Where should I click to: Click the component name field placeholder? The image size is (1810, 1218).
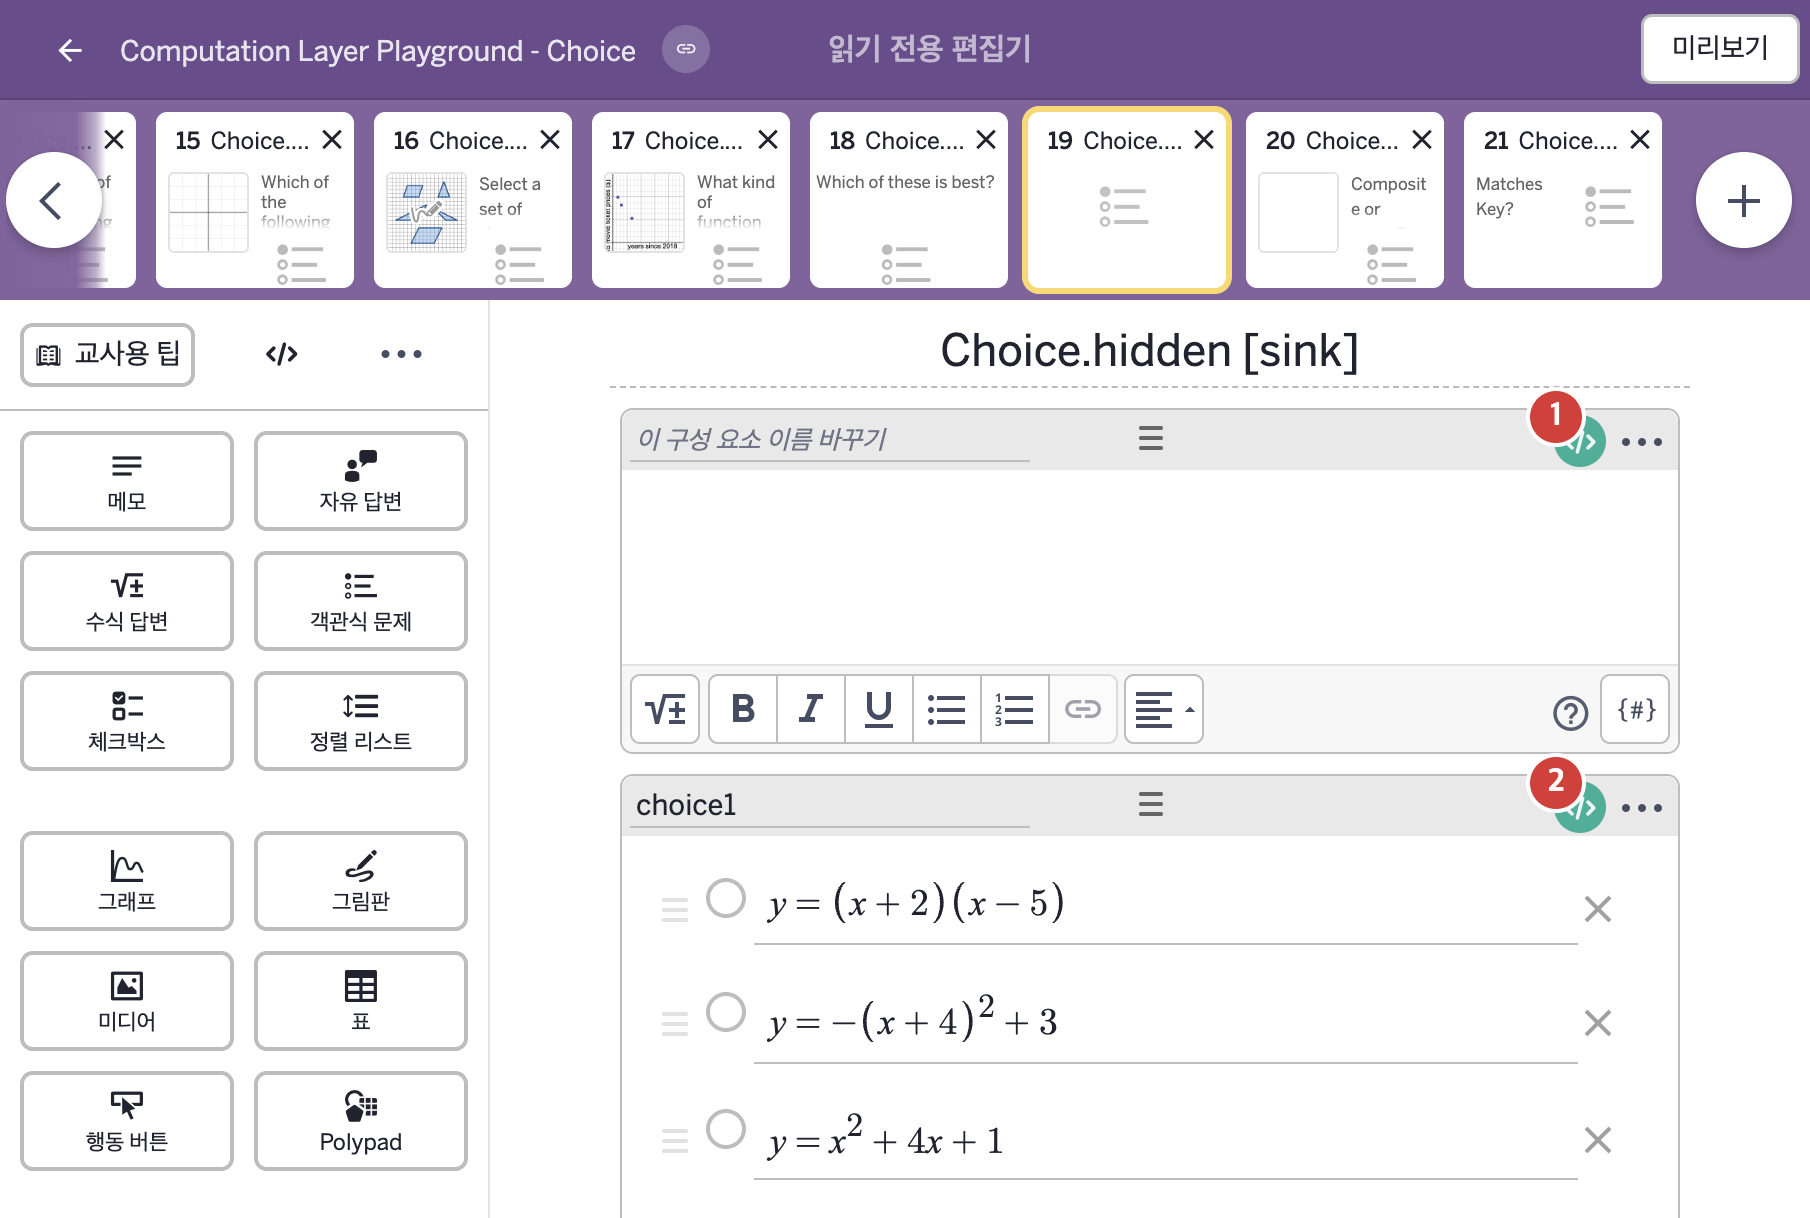(x=830, y=439)
